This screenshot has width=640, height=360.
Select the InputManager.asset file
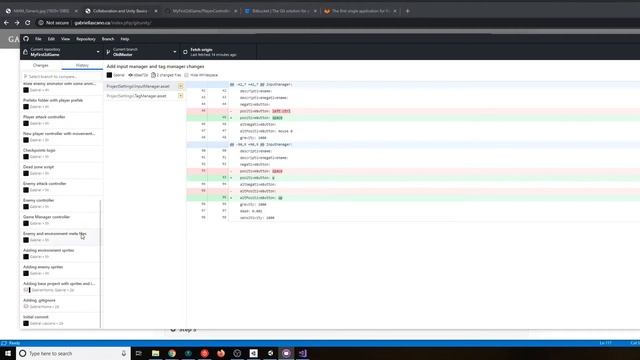coord(144,86)
